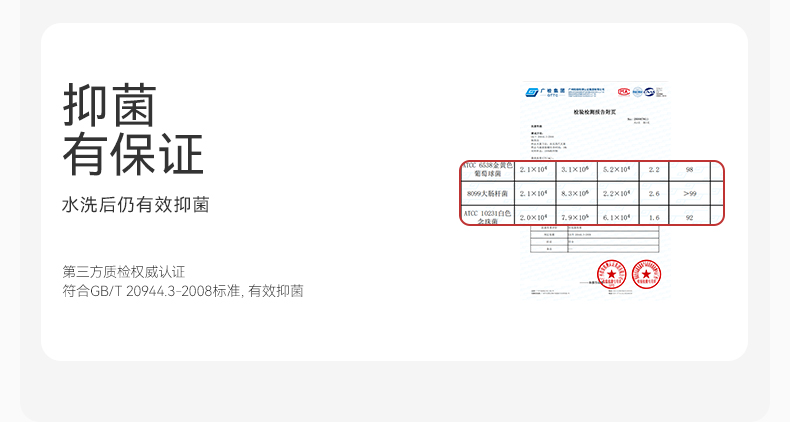790x422 pixels.
Task: Click "8.3×10⁶" in the 8099大肠杆菌 row
Action: (576, 193)
